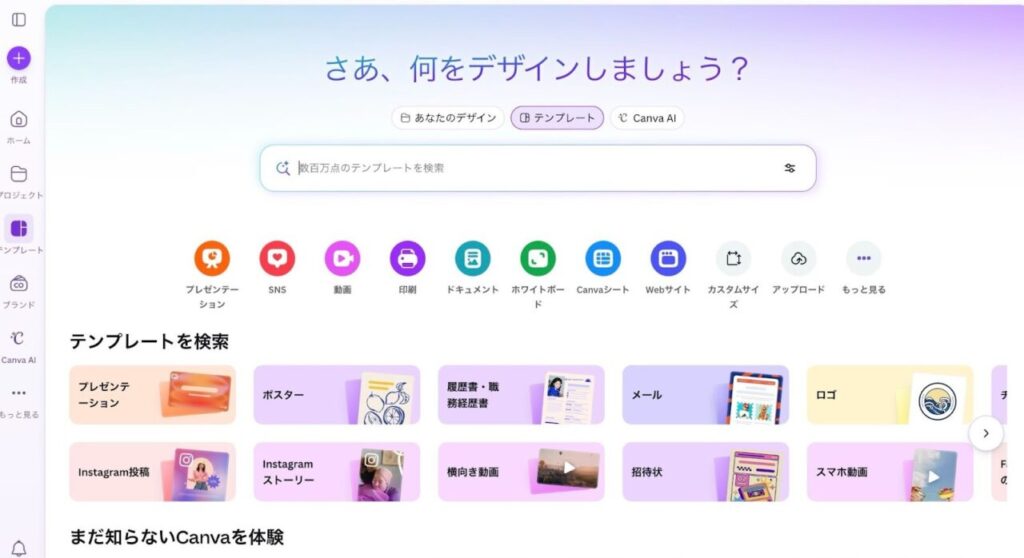Select the green Whiteboard icon

(537, 258)
